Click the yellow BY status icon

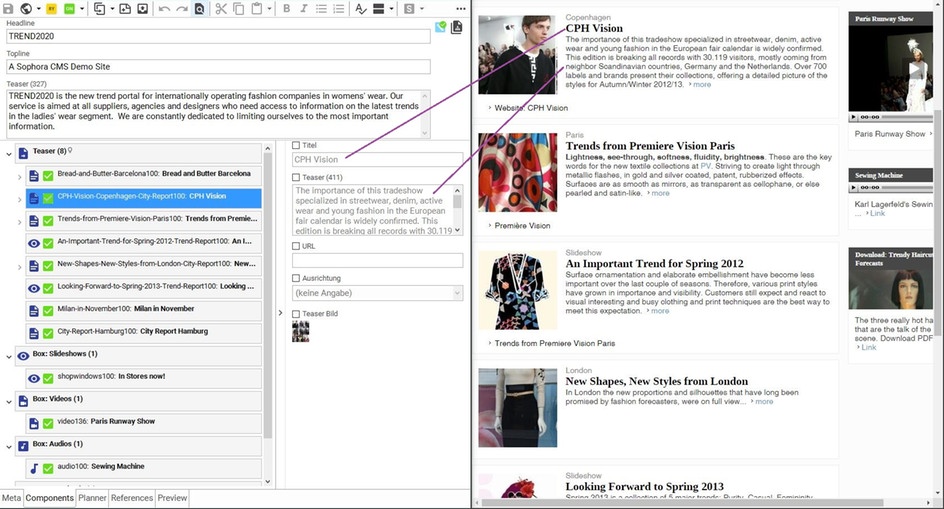coord(52,8)
